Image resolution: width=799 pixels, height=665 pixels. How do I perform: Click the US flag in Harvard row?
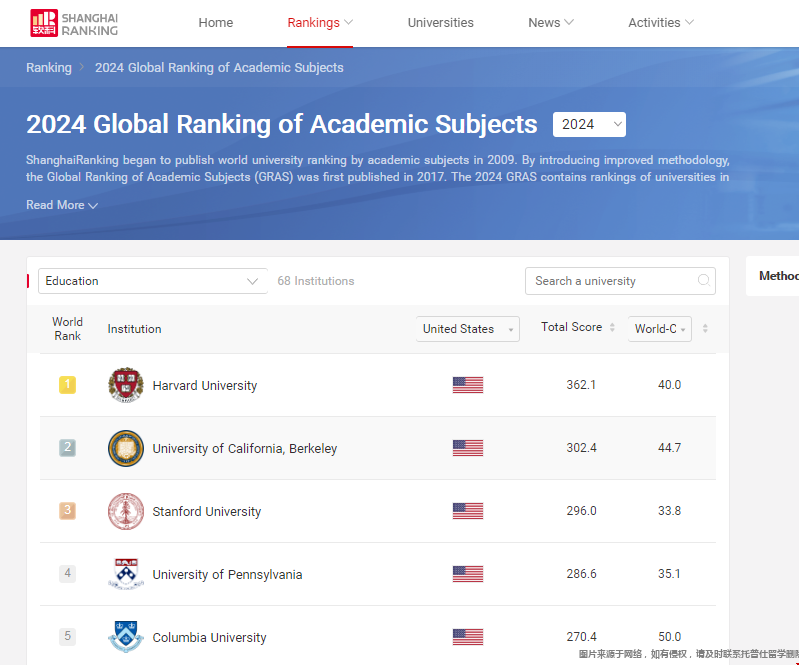point(468,385)
